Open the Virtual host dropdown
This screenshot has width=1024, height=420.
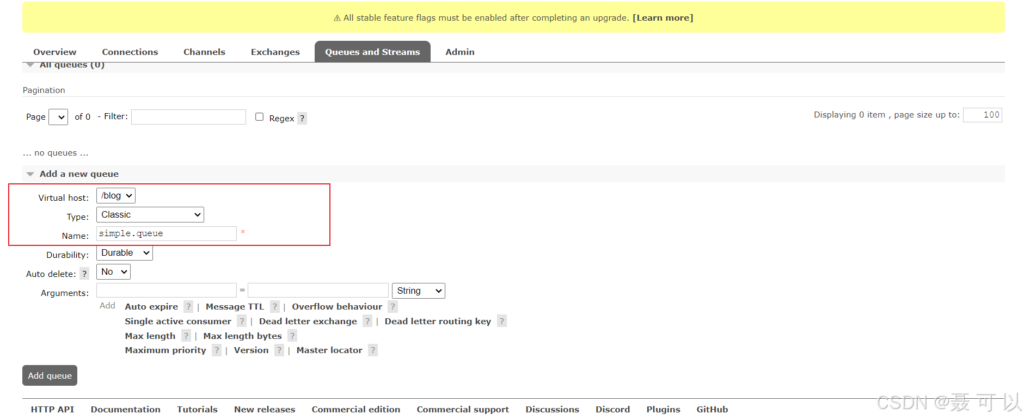116,196
